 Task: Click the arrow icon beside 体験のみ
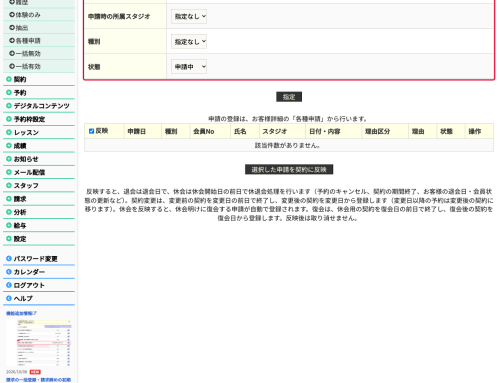12,15
